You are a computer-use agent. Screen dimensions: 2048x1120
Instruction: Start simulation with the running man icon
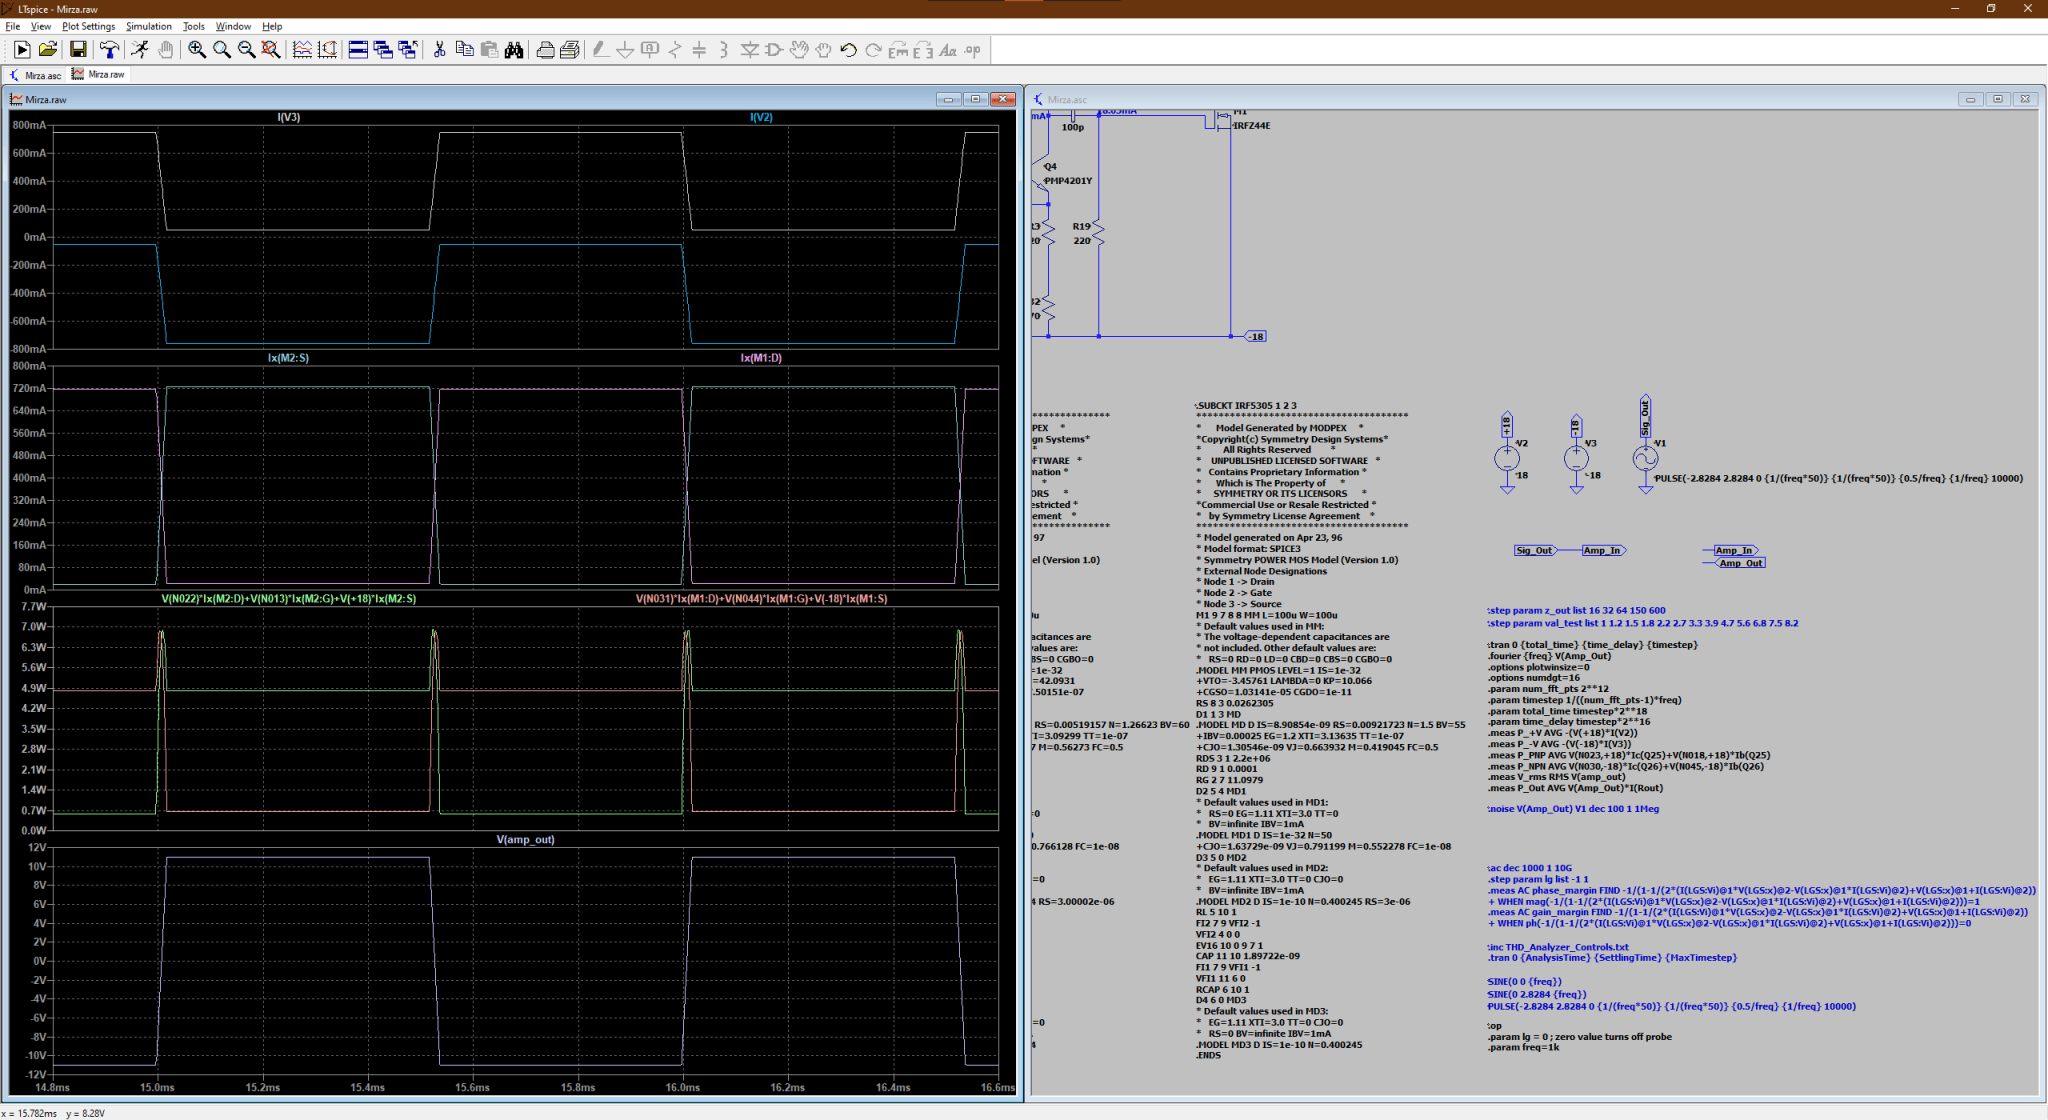140,50
